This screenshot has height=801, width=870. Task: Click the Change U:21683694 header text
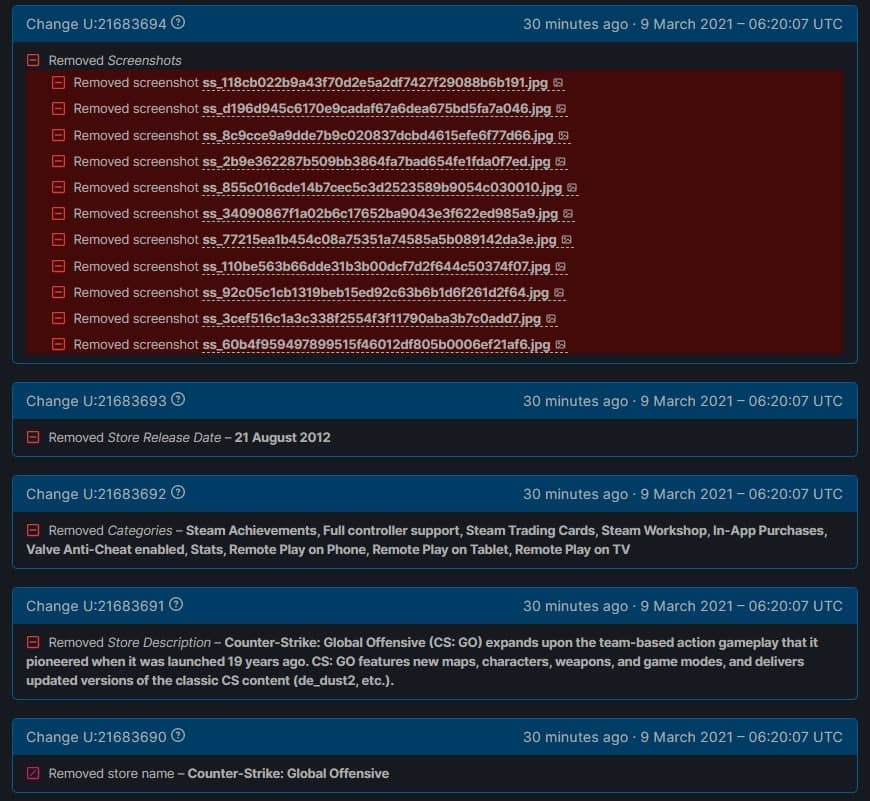pyautogui.click(x=96, y=24)
